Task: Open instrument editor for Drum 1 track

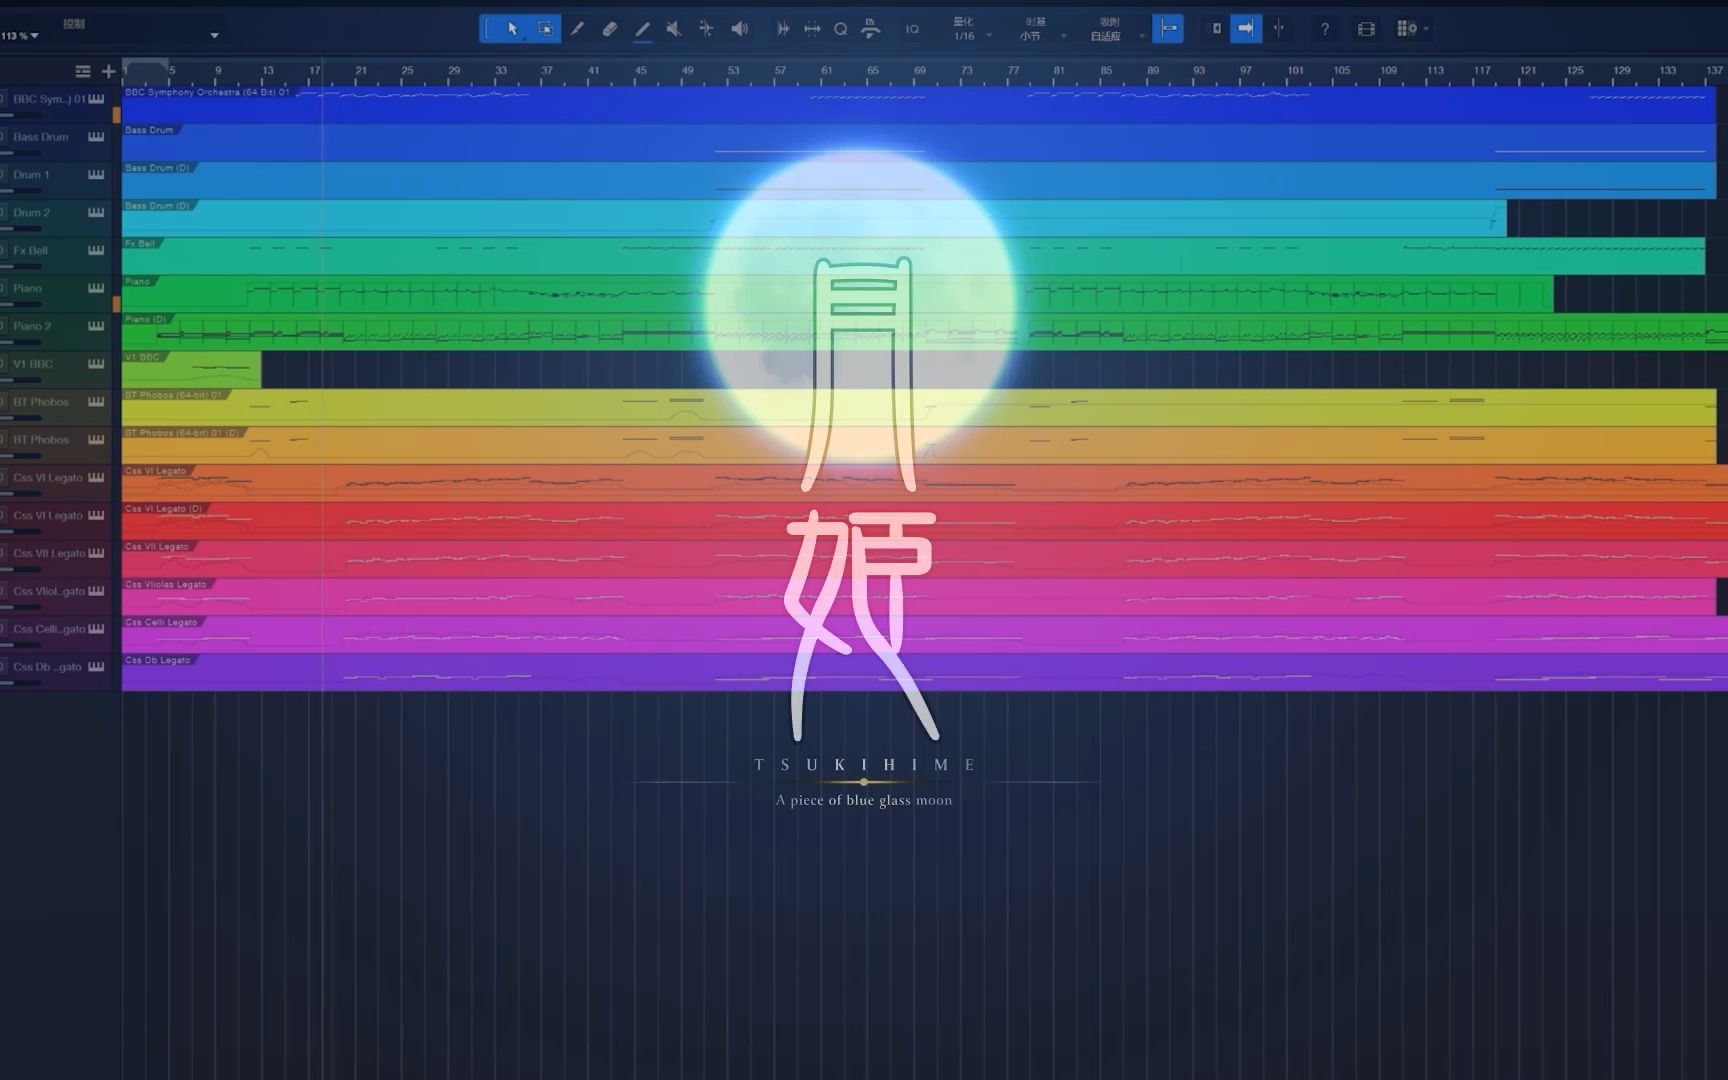Action: (96, 175)
